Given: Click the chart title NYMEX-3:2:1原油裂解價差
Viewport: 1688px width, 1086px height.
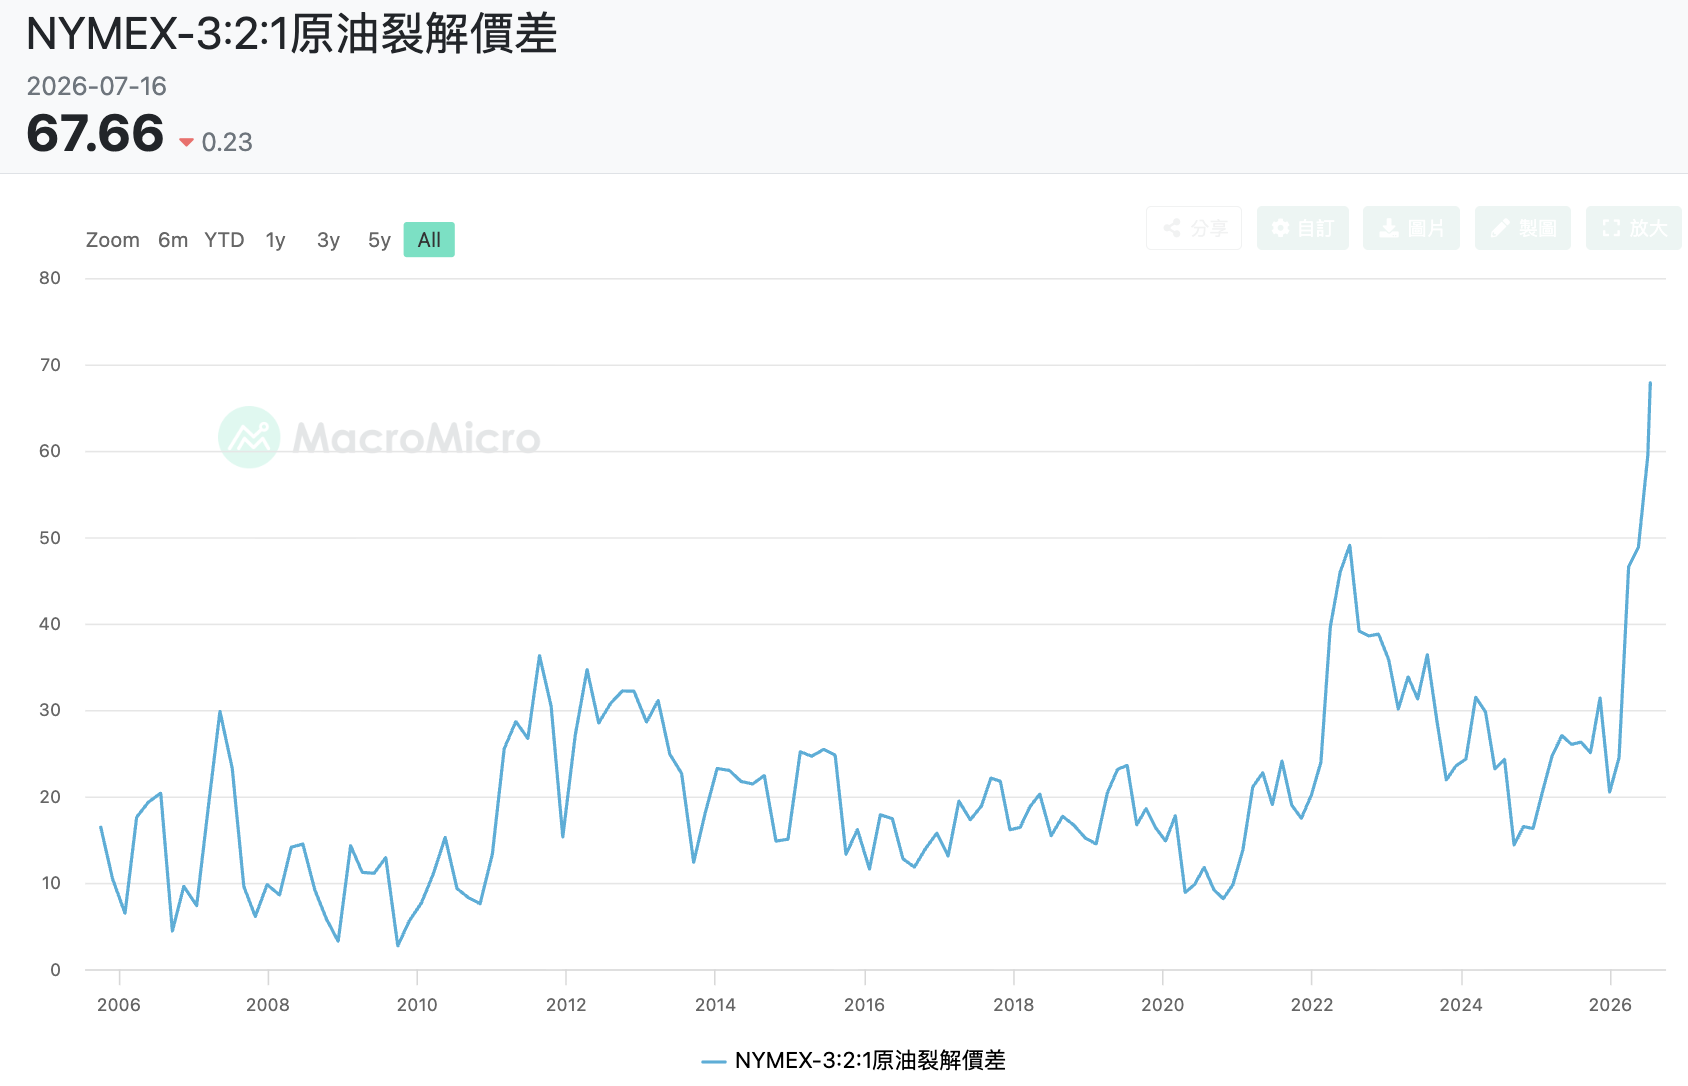Looking at the screenshot, I should (x=292, y=34).
